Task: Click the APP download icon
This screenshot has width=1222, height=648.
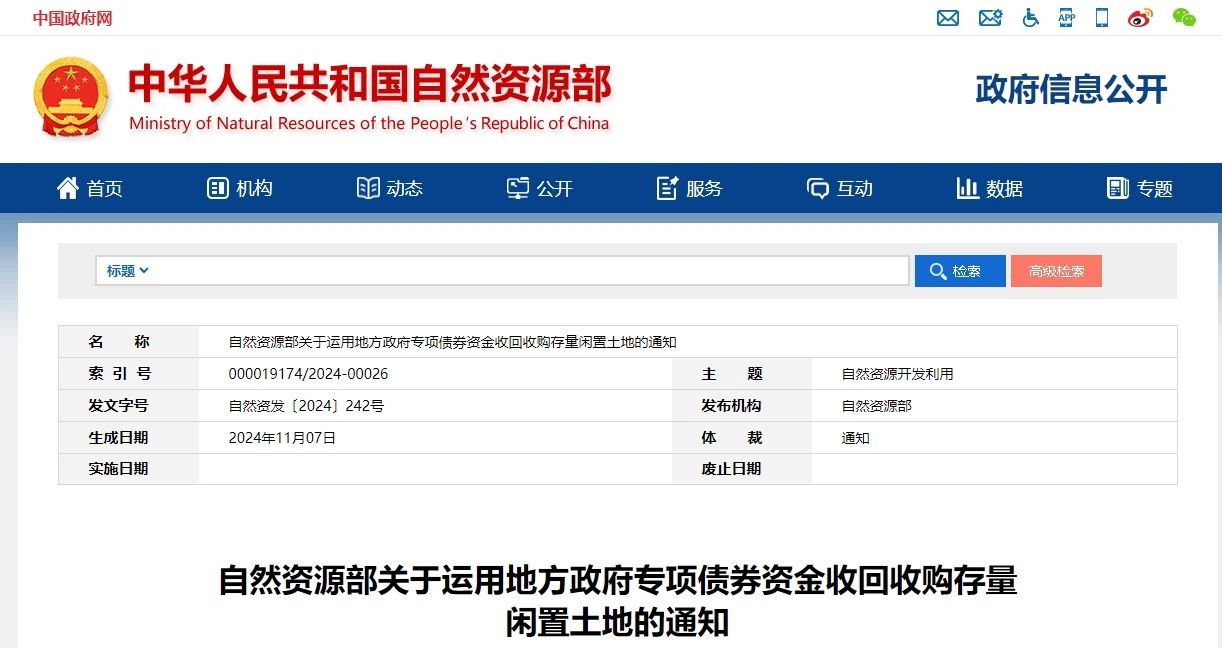Action: [x=1066, y=18]
